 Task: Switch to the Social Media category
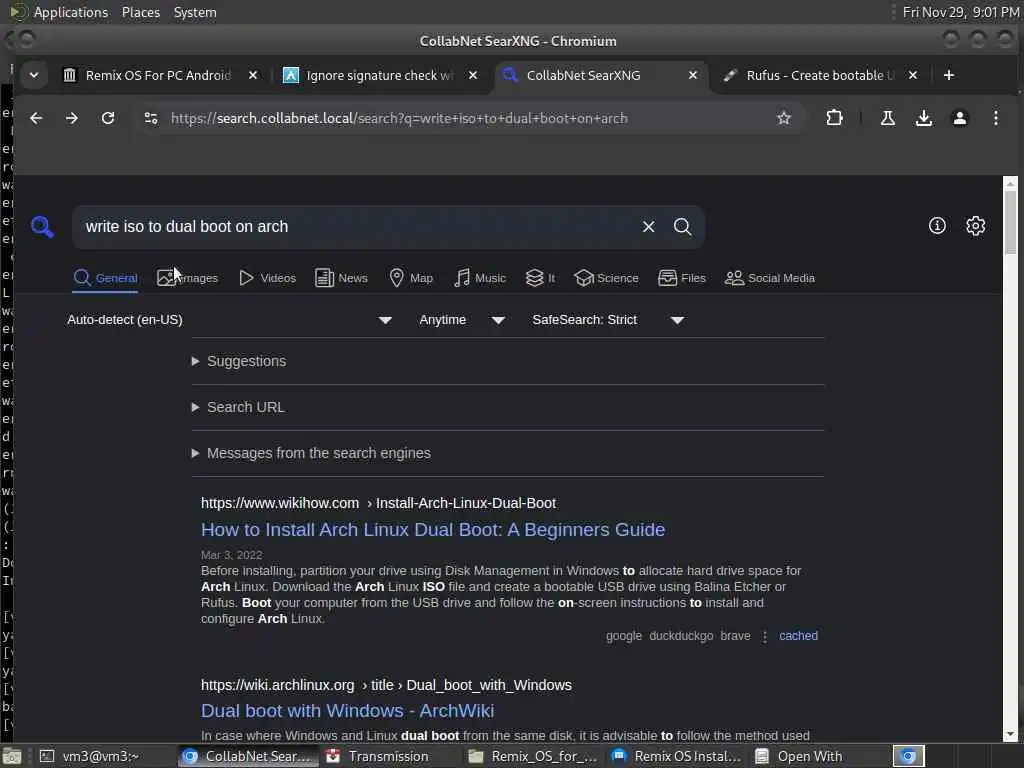coord(770,278)
